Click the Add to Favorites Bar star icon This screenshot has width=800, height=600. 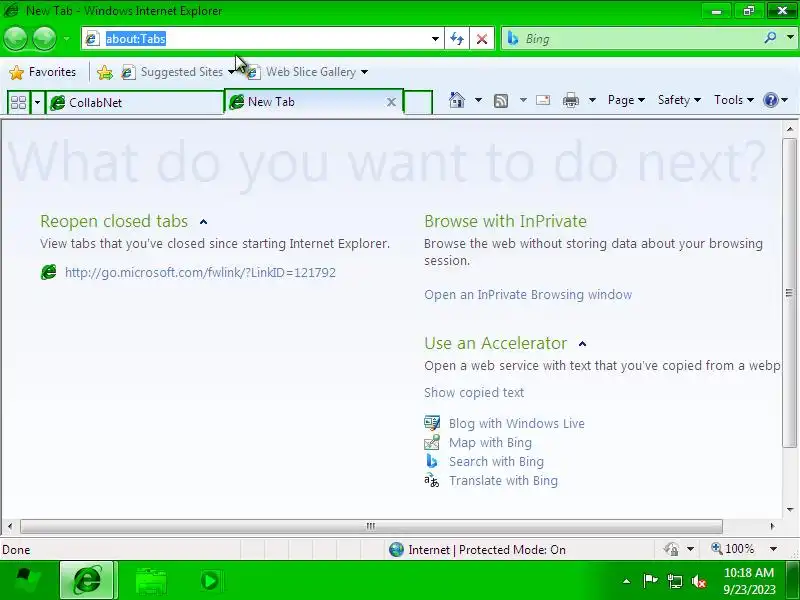(x=105, y=72)
